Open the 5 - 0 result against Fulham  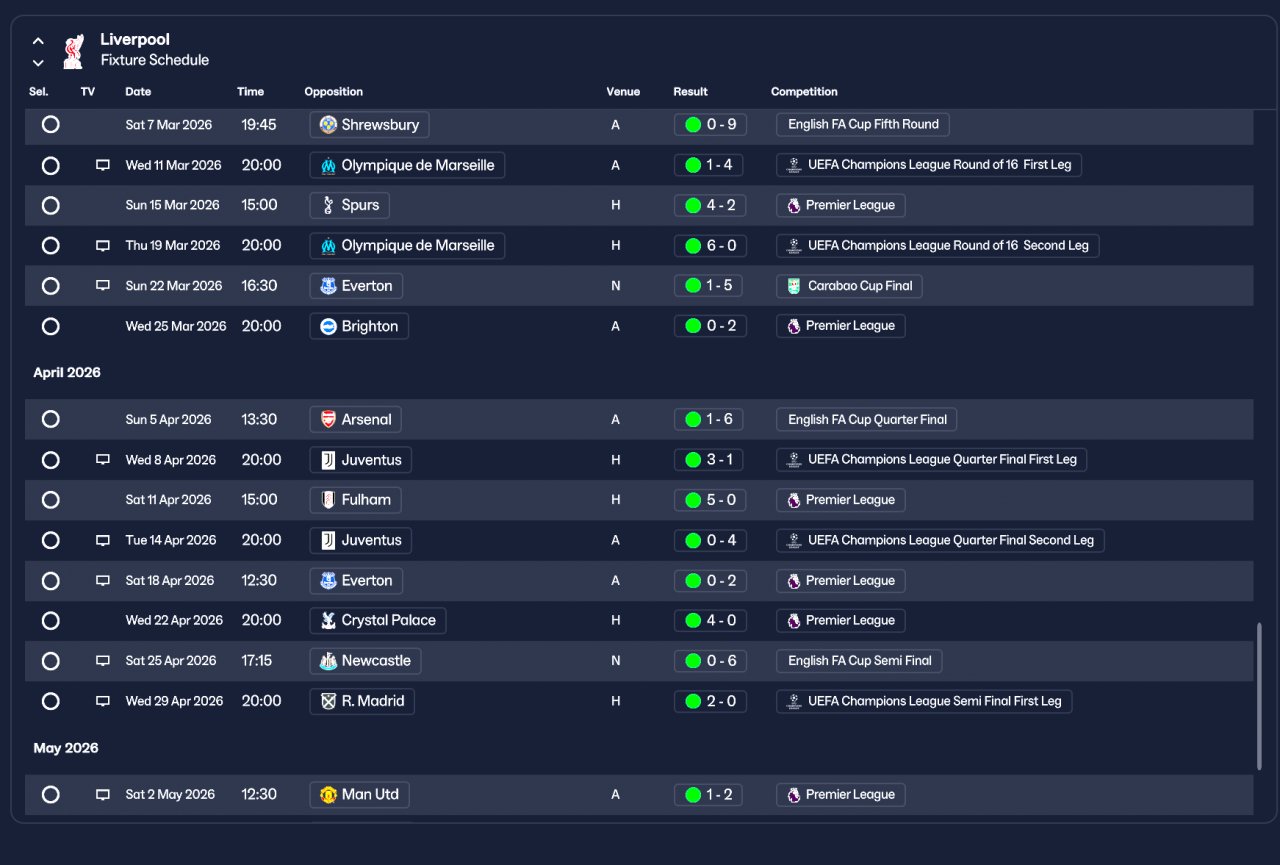710,500
